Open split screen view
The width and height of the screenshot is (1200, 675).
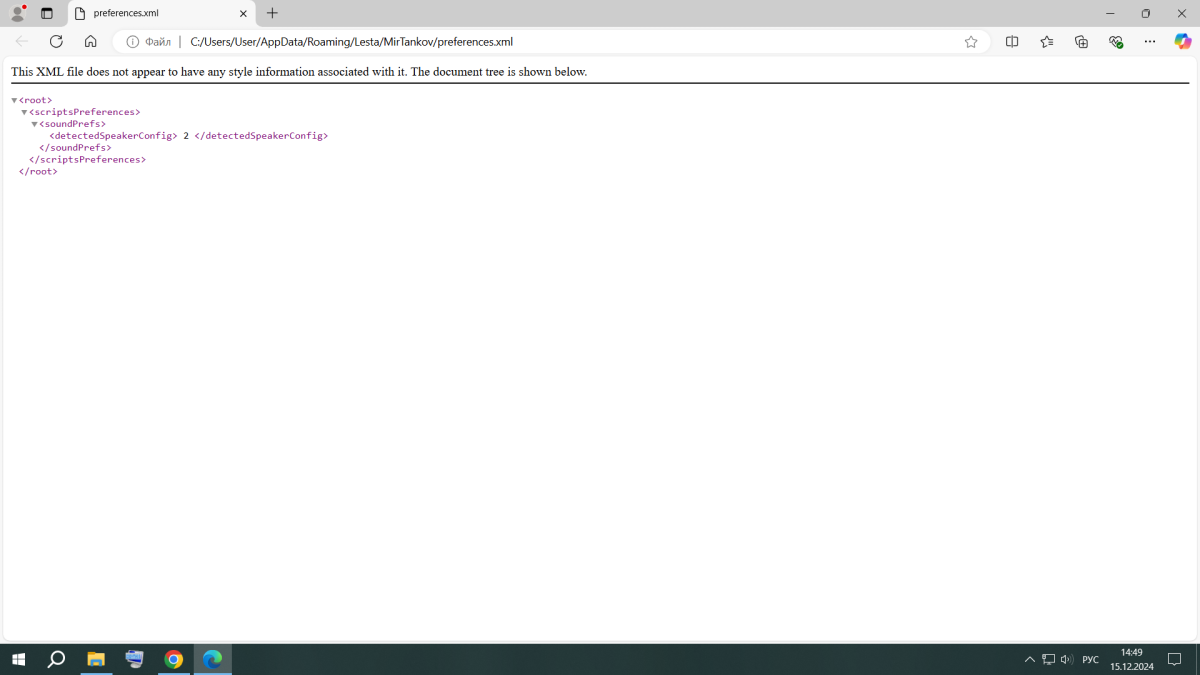pyautogui.click(x=1012, y=42)
